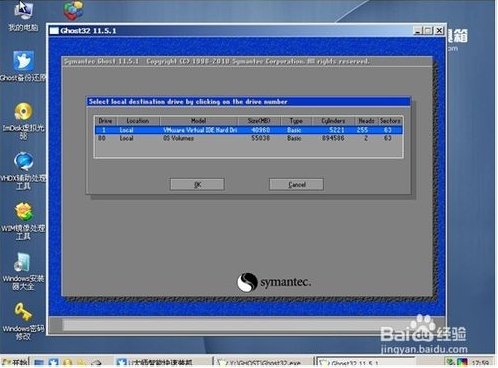Launch the Ghost备份还原 desktop icon
The image size is (498, 368).
coord(23,66)
